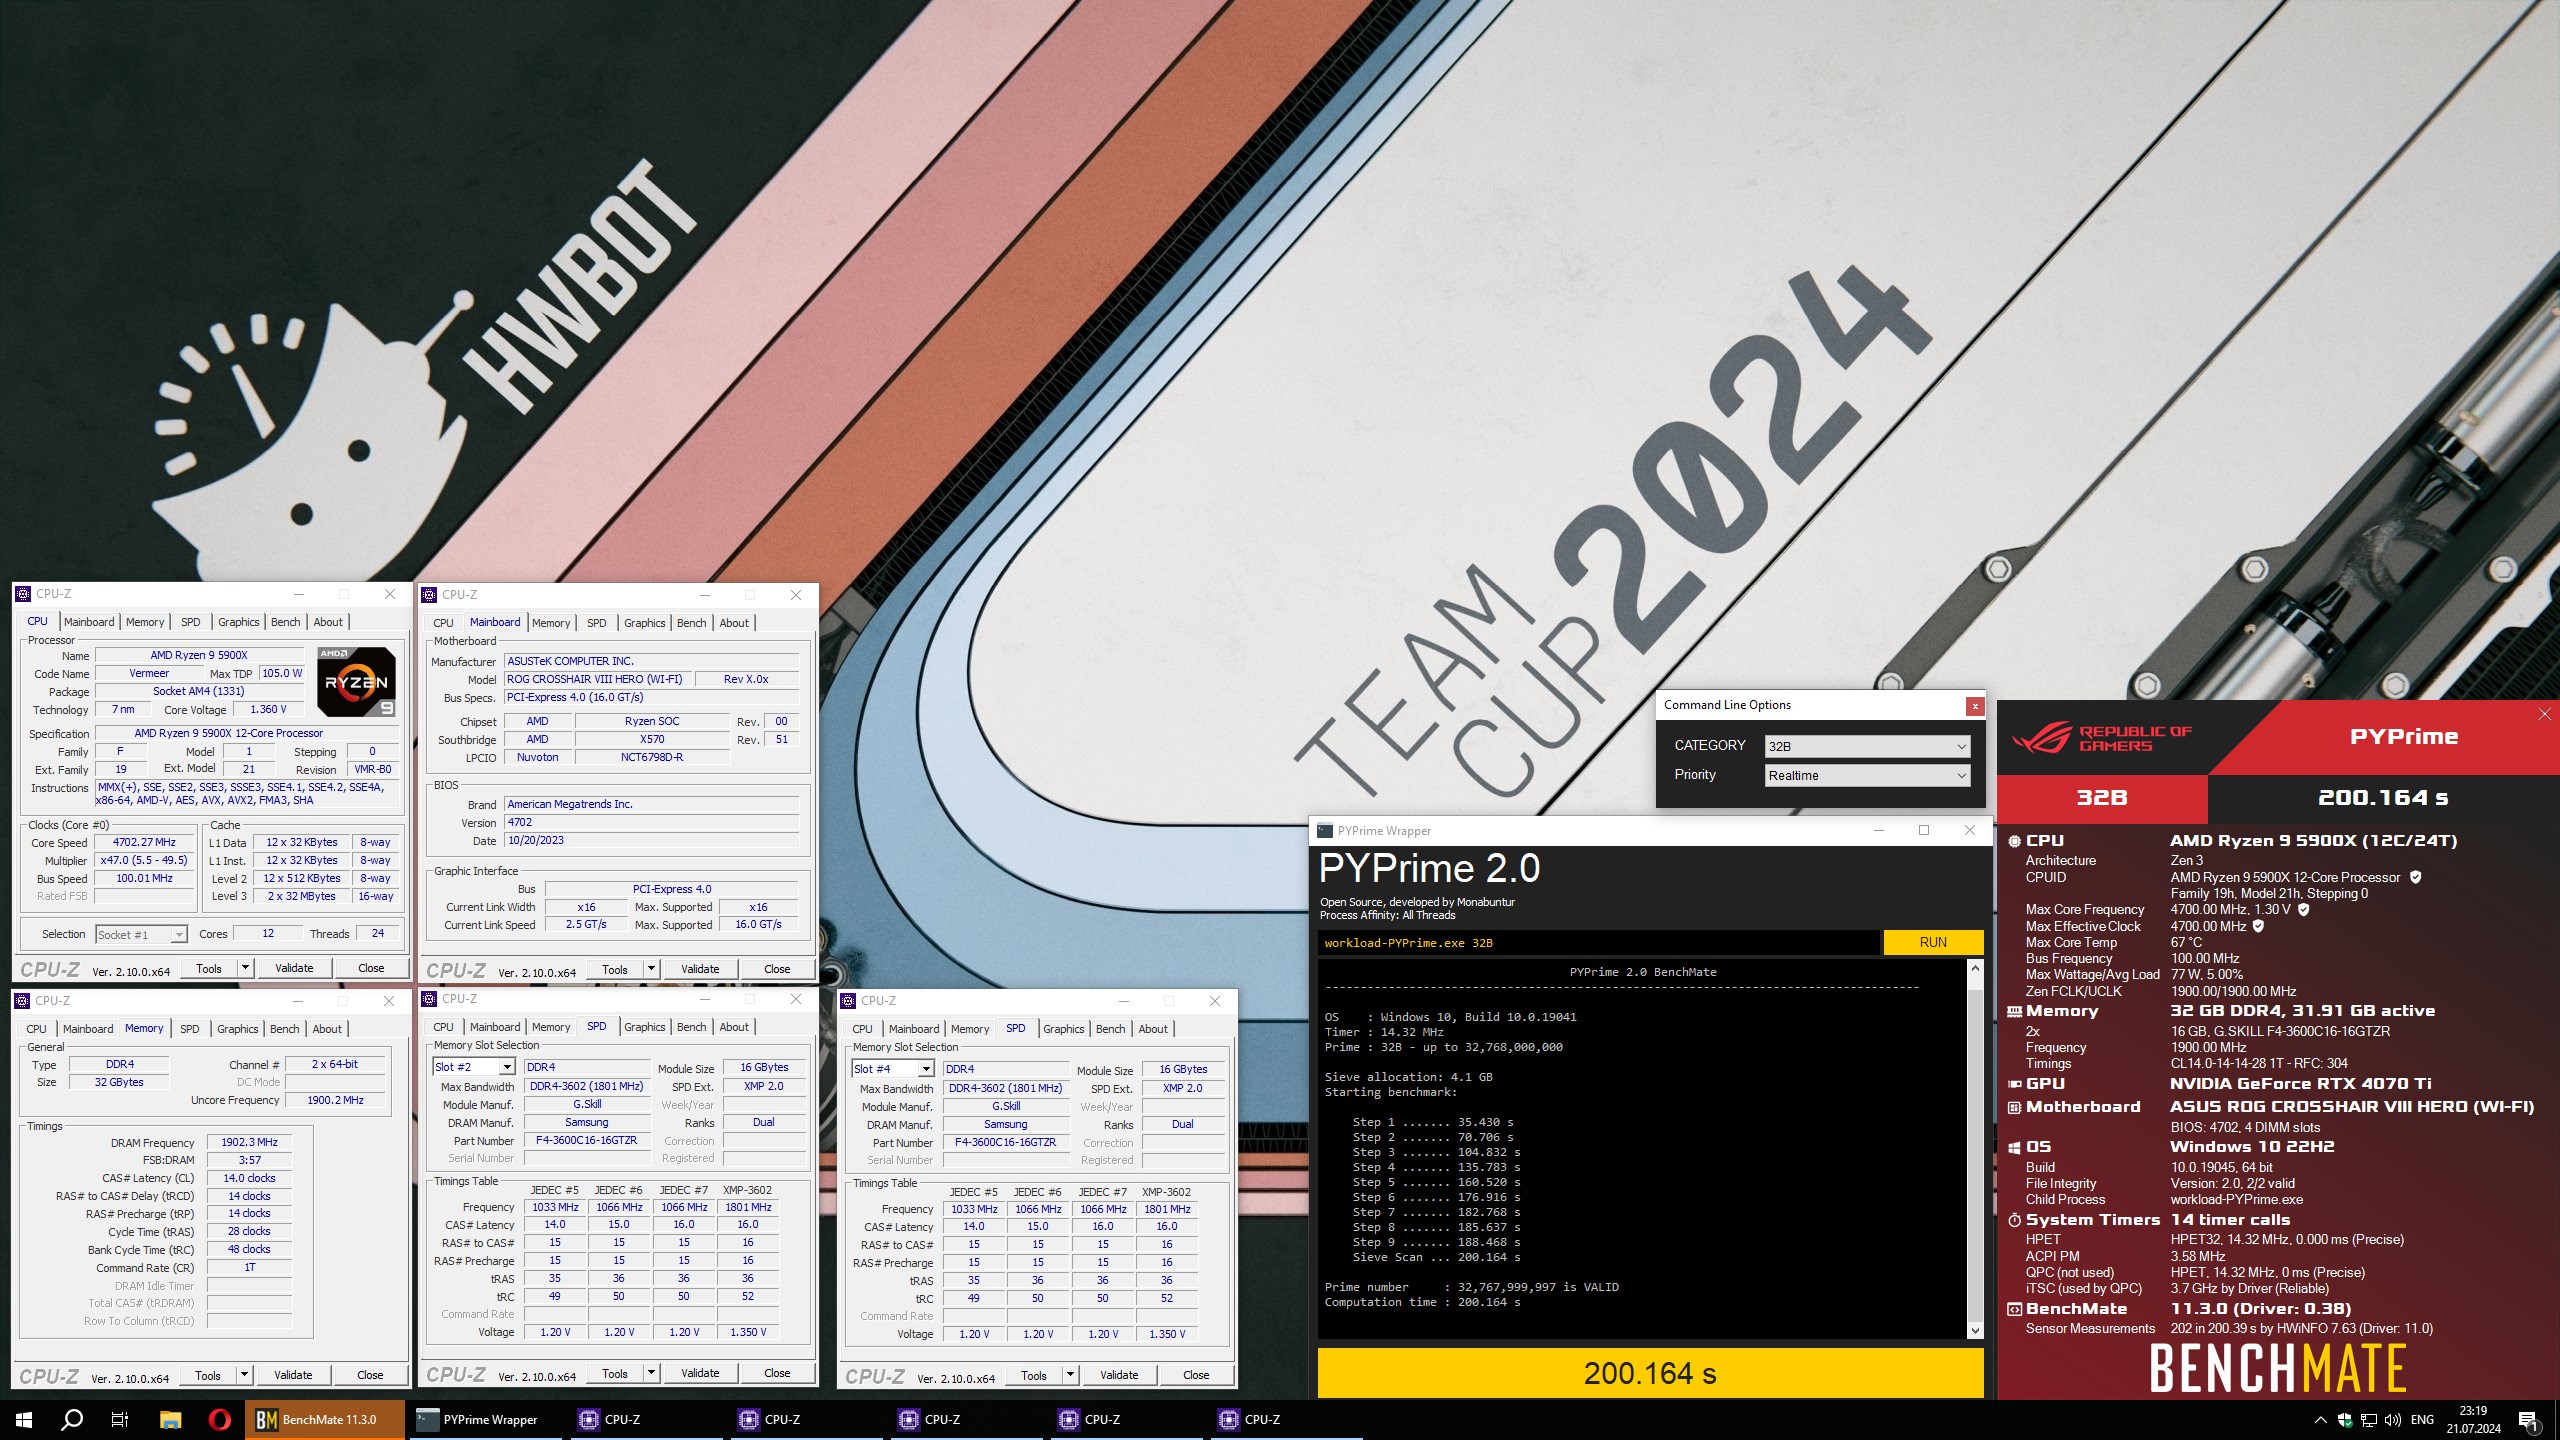Click the Core Speed value 4702.27 MHz
The image size is (2560, 1440).
(x=145, y=842)
